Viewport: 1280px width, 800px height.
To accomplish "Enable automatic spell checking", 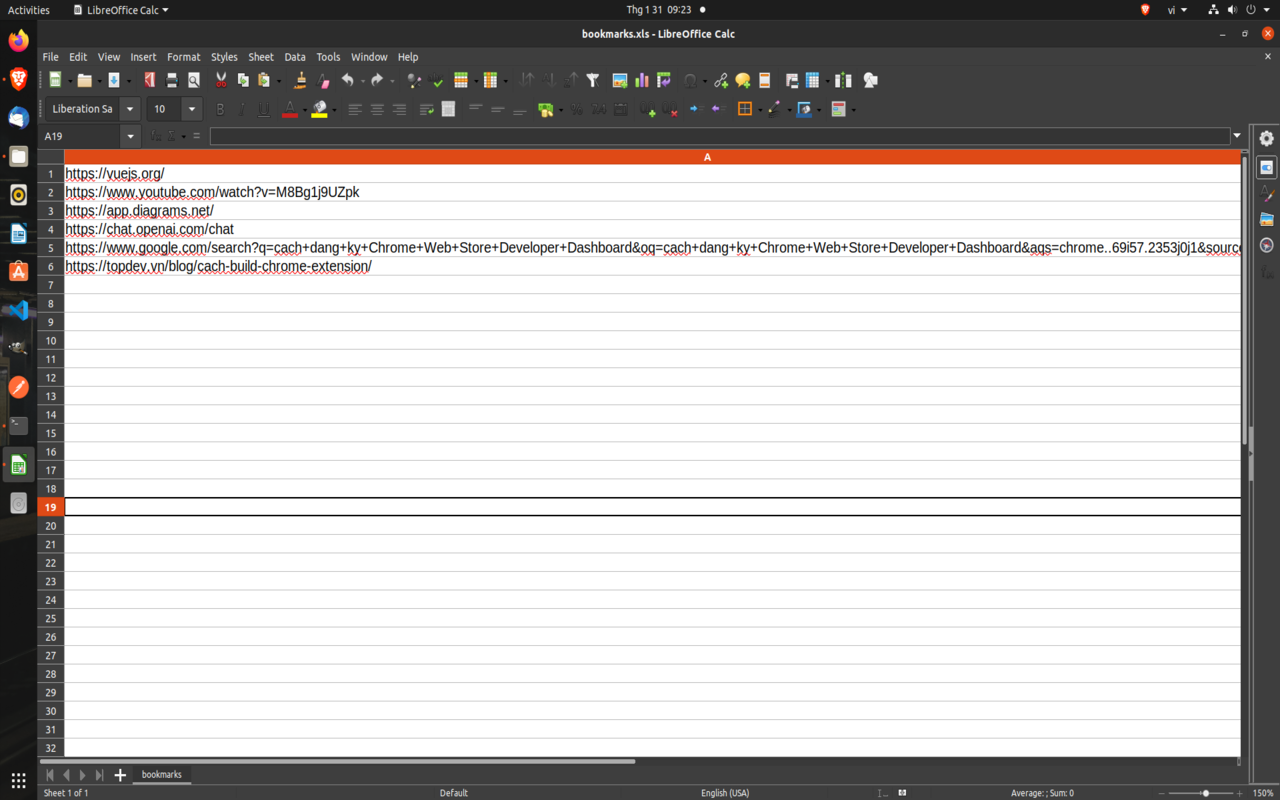I will 437,80.
